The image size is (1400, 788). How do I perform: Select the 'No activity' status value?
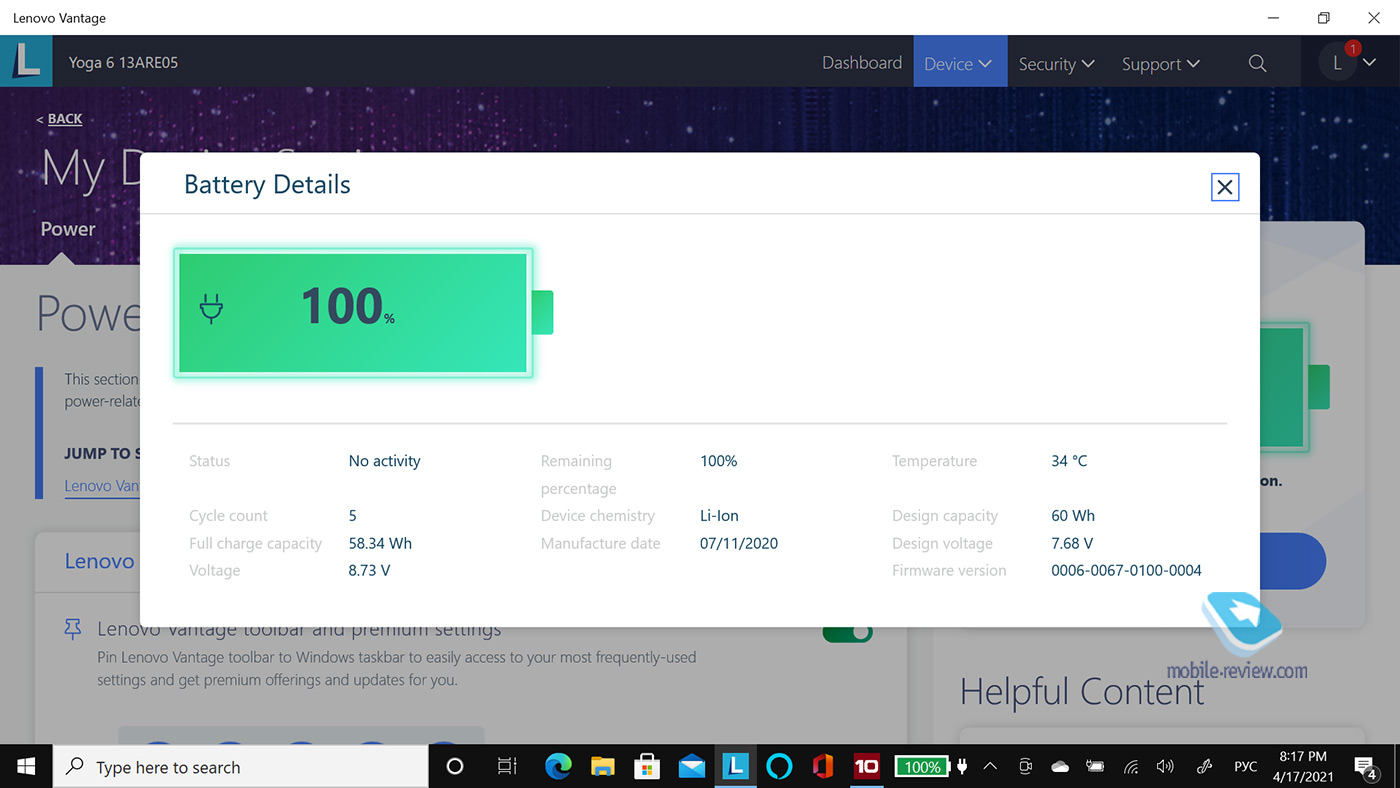coord(384,461)
